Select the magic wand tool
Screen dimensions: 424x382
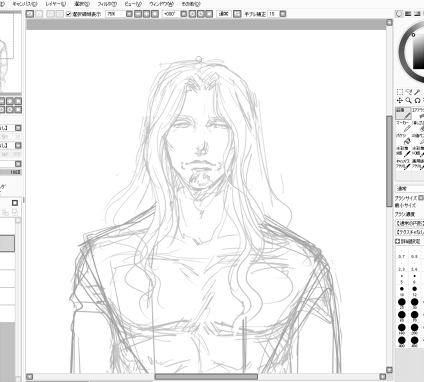coord(417,92)
